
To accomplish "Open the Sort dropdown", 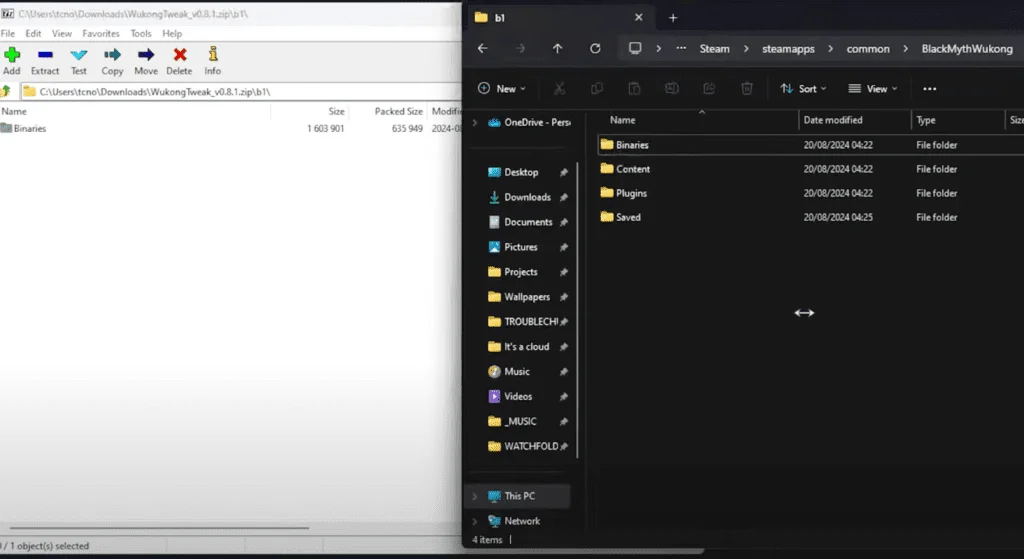I will 803,88.
